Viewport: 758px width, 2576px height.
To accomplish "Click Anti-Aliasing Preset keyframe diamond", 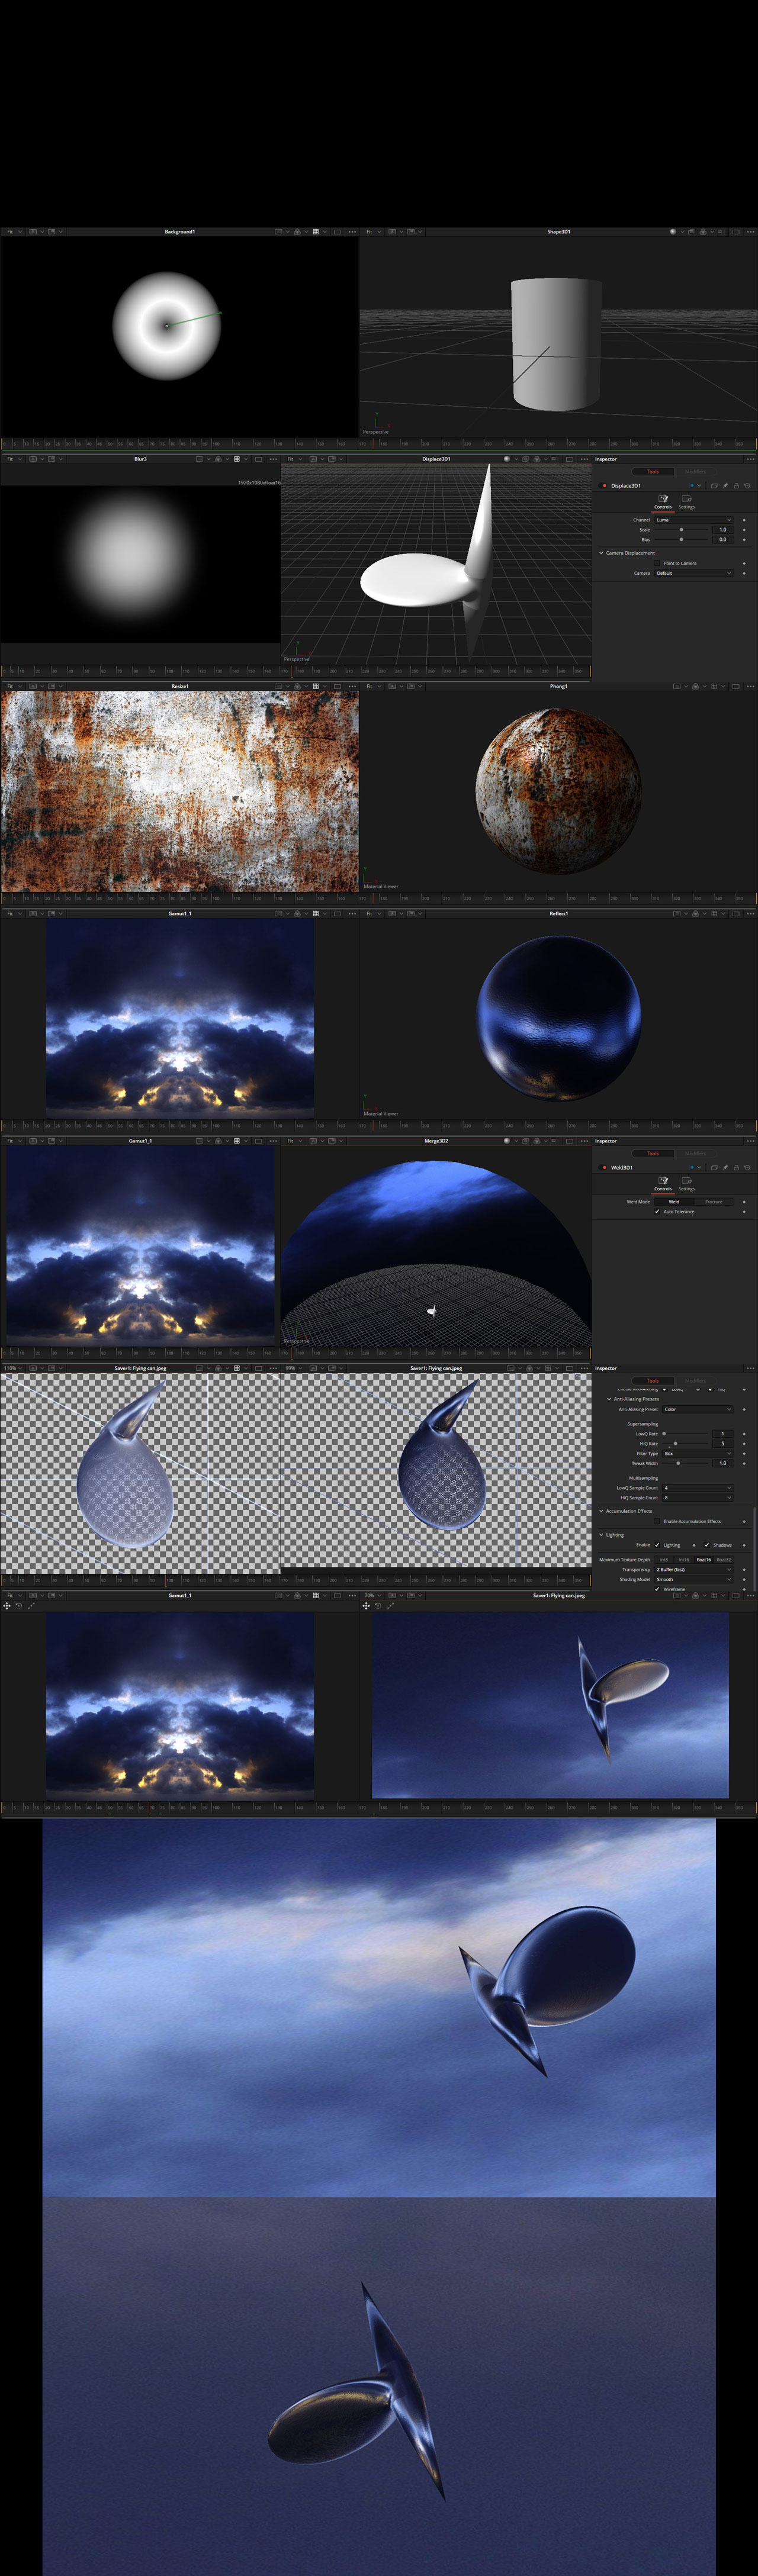I will click(x=744, y=1410).
